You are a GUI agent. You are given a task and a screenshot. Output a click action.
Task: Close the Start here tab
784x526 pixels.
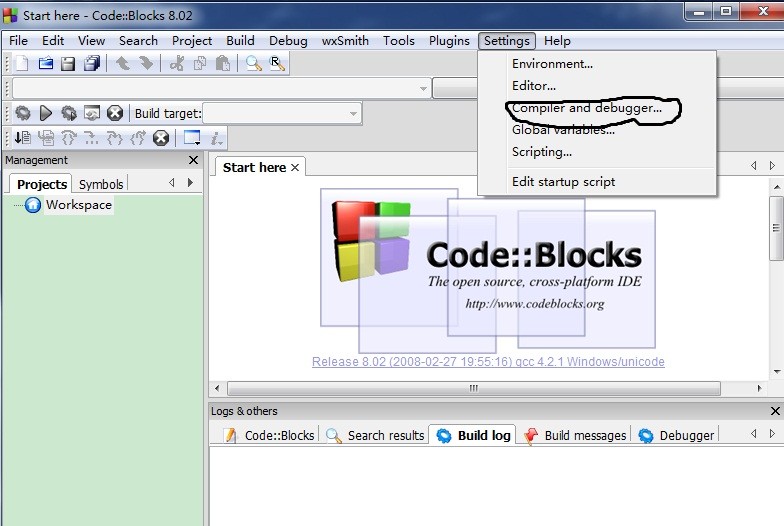click(x=295, y=168)
